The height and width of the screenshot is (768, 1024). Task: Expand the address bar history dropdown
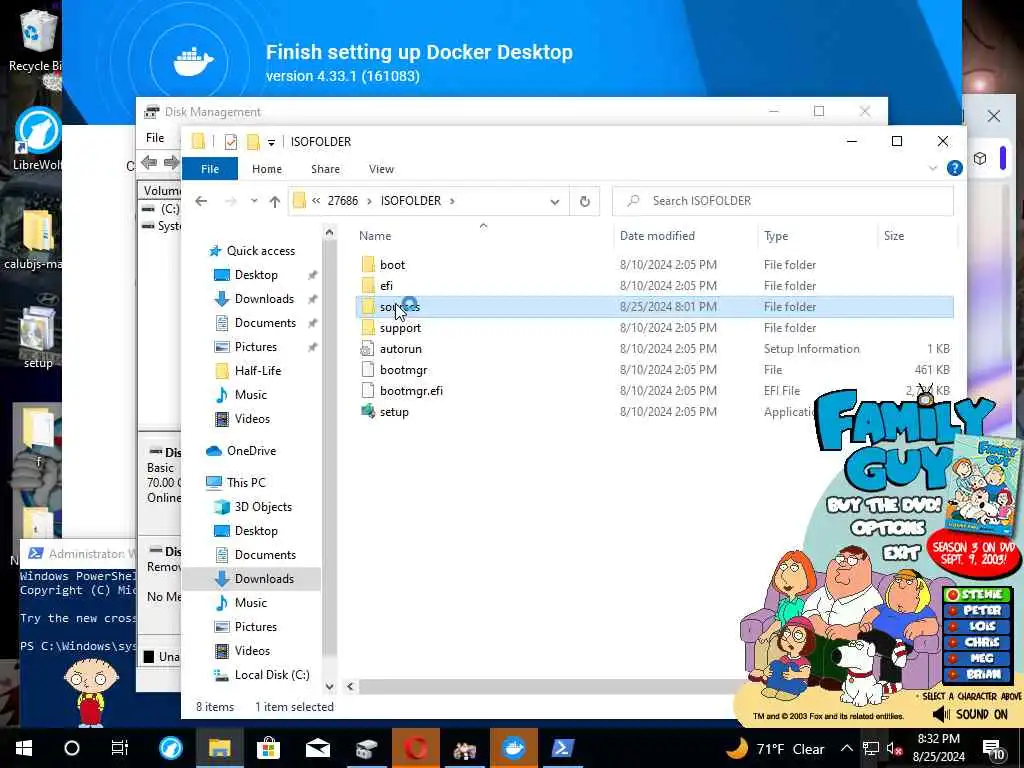coord(554,201)
